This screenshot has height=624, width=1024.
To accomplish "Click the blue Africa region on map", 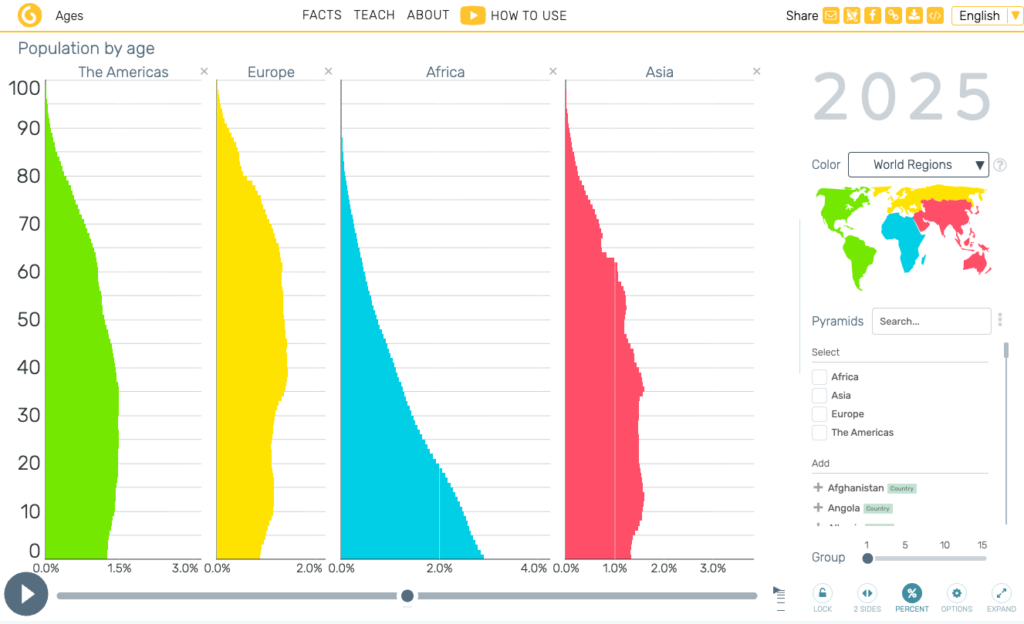I will [x=903, y=238].
